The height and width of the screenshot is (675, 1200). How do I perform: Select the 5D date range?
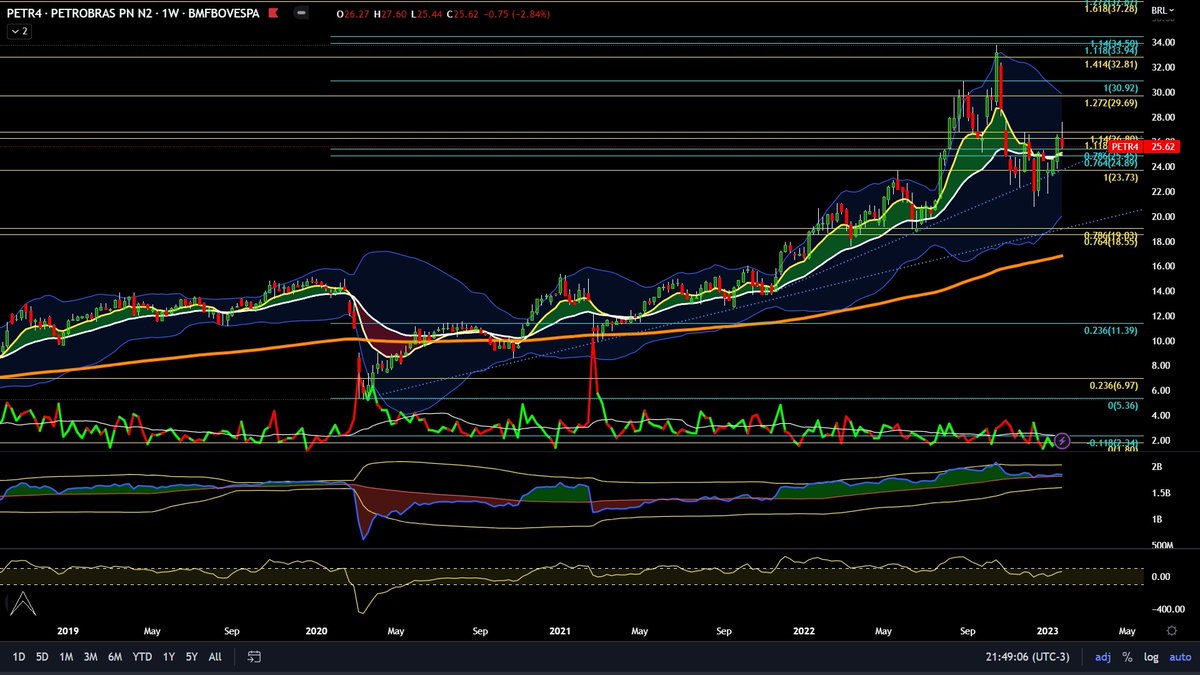(42, 657)
